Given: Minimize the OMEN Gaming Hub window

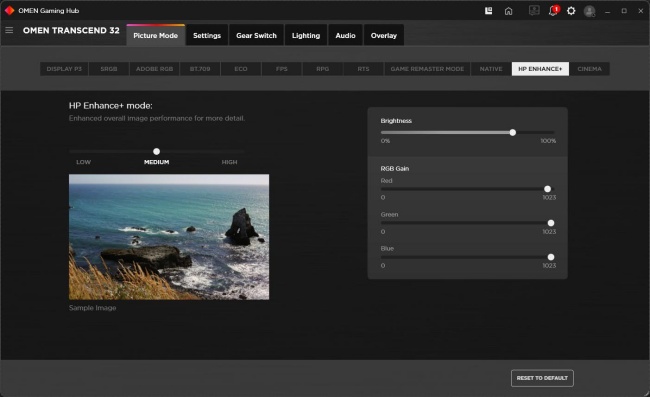Looking at the screenshot, I should coord(607,11).
